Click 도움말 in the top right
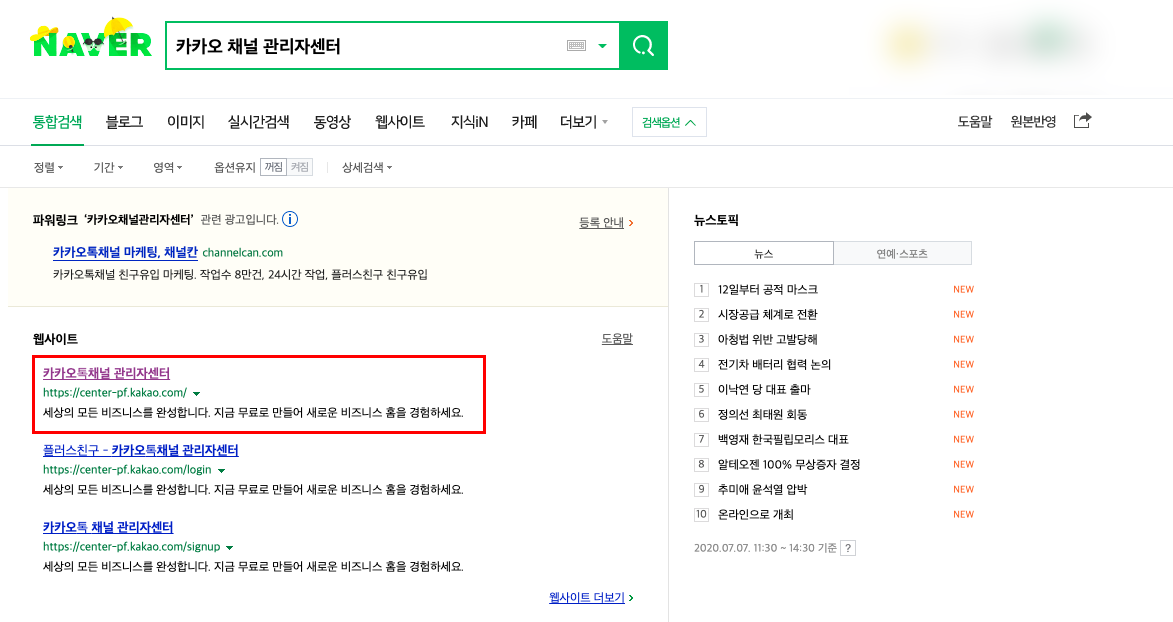 coord(974,121)
